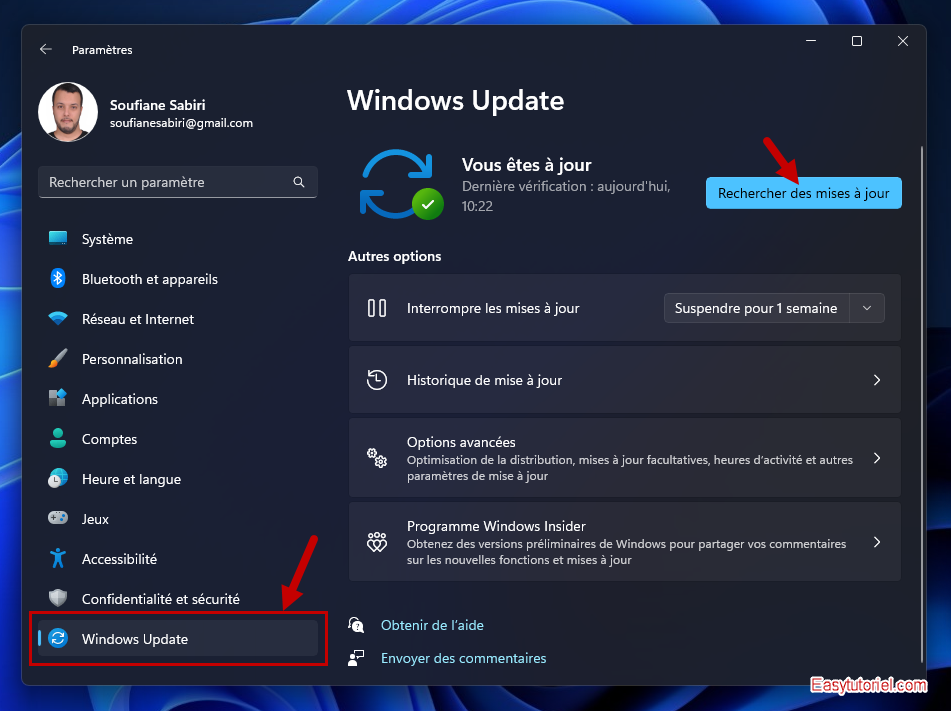
Task: Click the Envoyer des commentaires icon
Action: tap(356, 658)
